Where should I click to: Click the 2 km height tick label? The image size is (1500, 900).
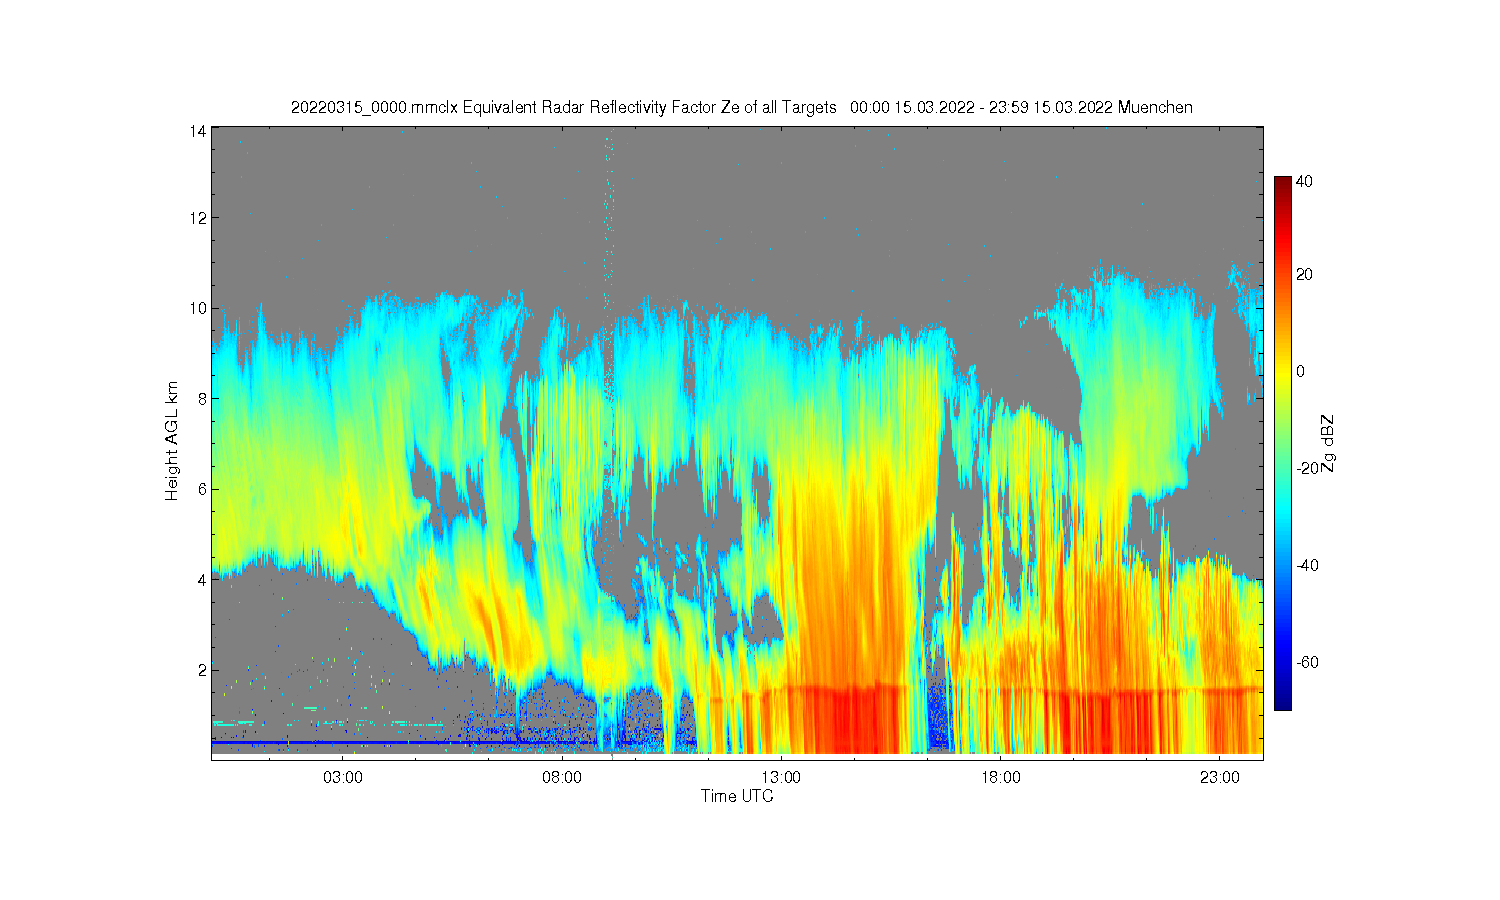pos(202,670)
